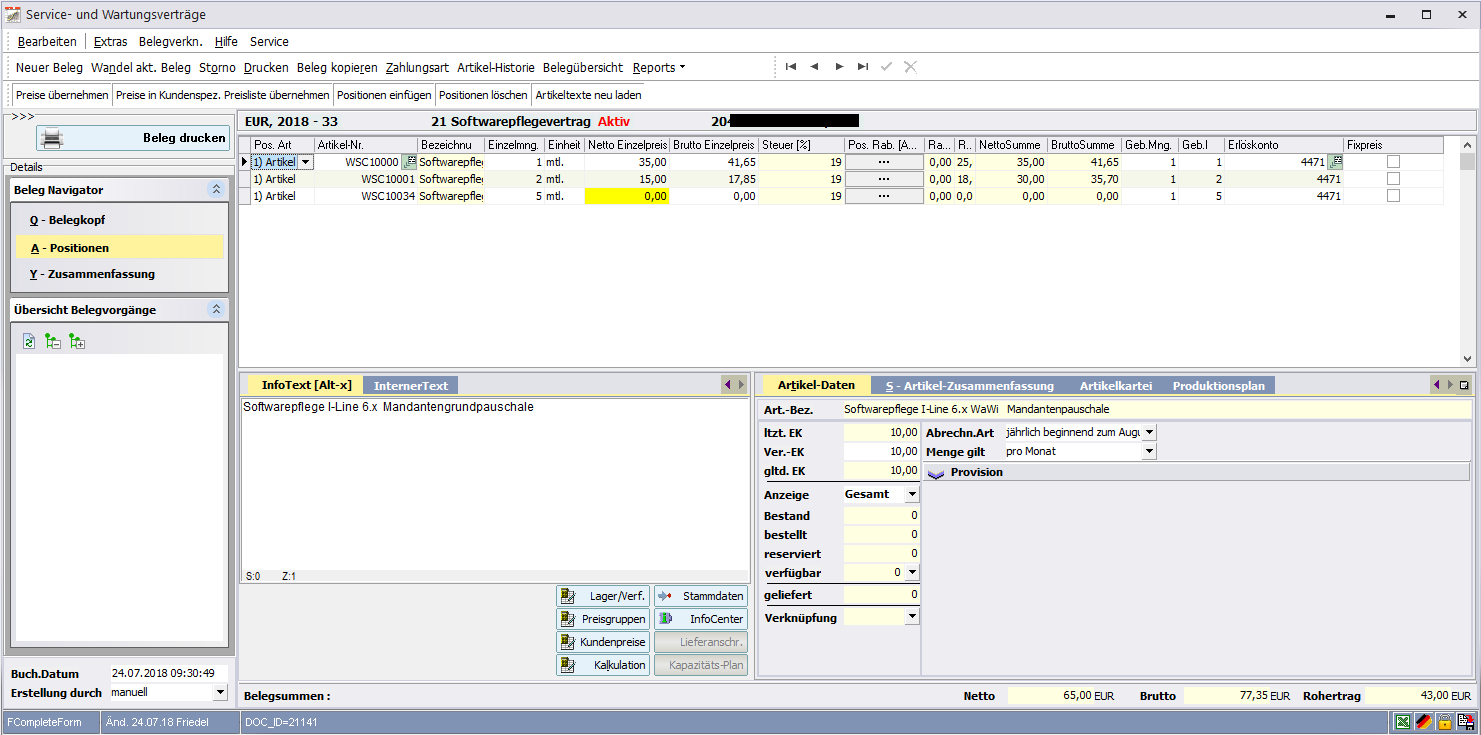Viewport: 1481px width, 735px height.
Task: Open article lookup next to WSC10000
Action: click(x=409, y=162)
